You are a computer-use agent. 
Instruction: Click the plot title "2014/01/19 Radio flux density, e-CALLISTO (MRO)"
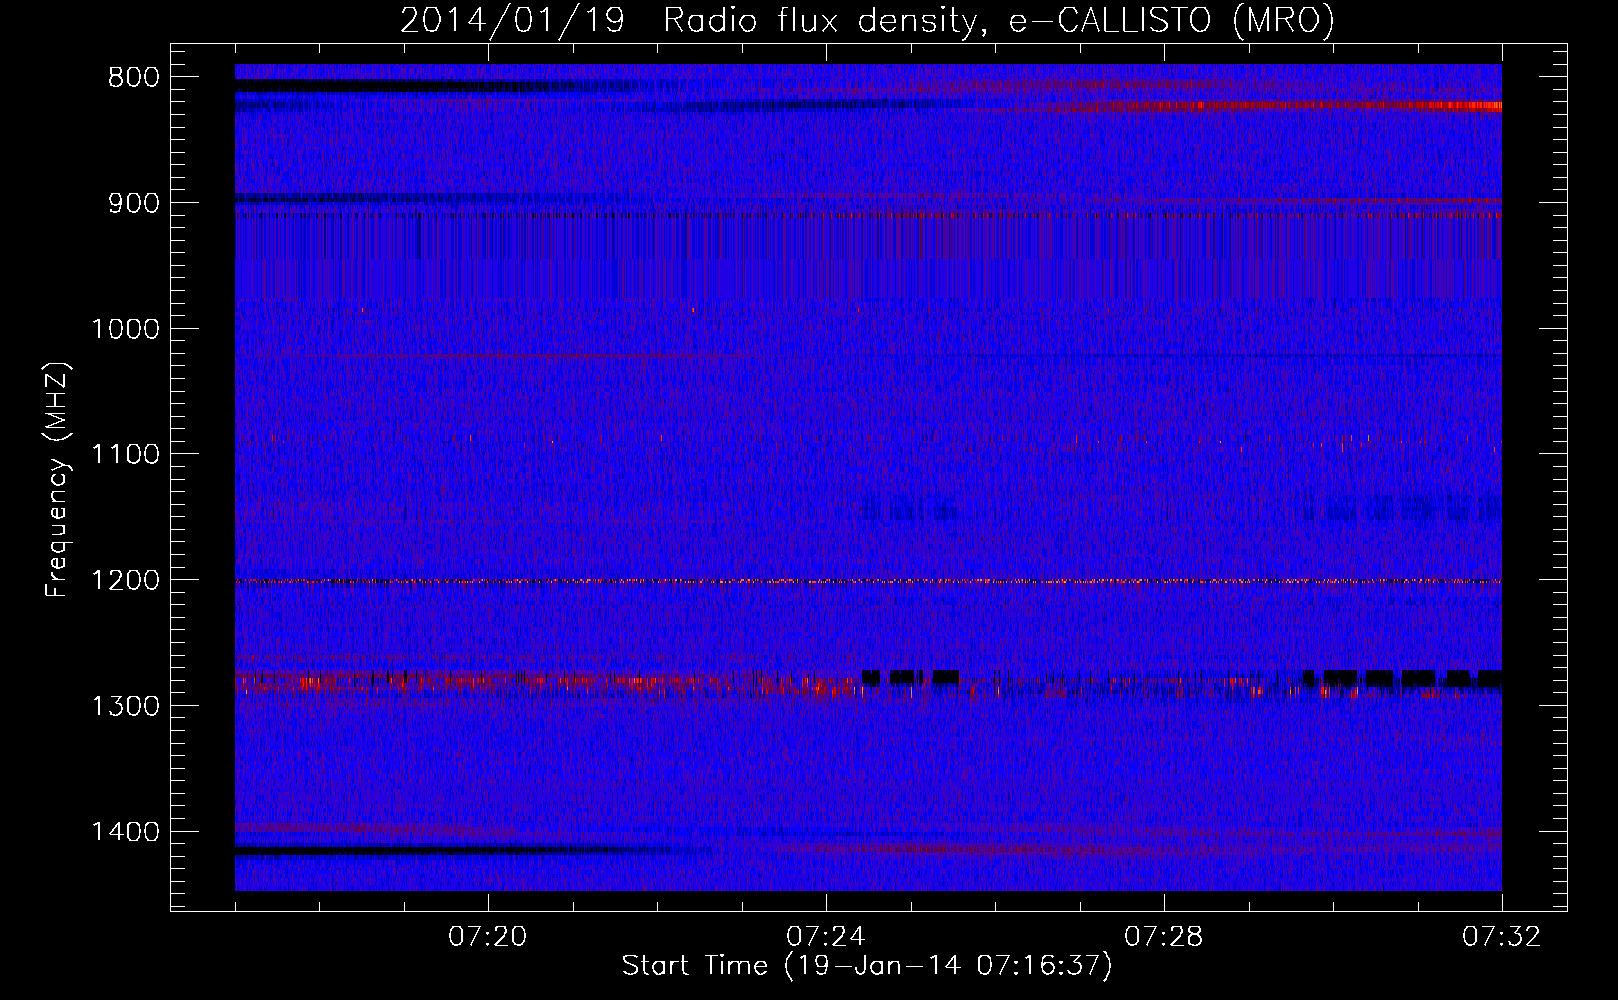tap(867, 21)
